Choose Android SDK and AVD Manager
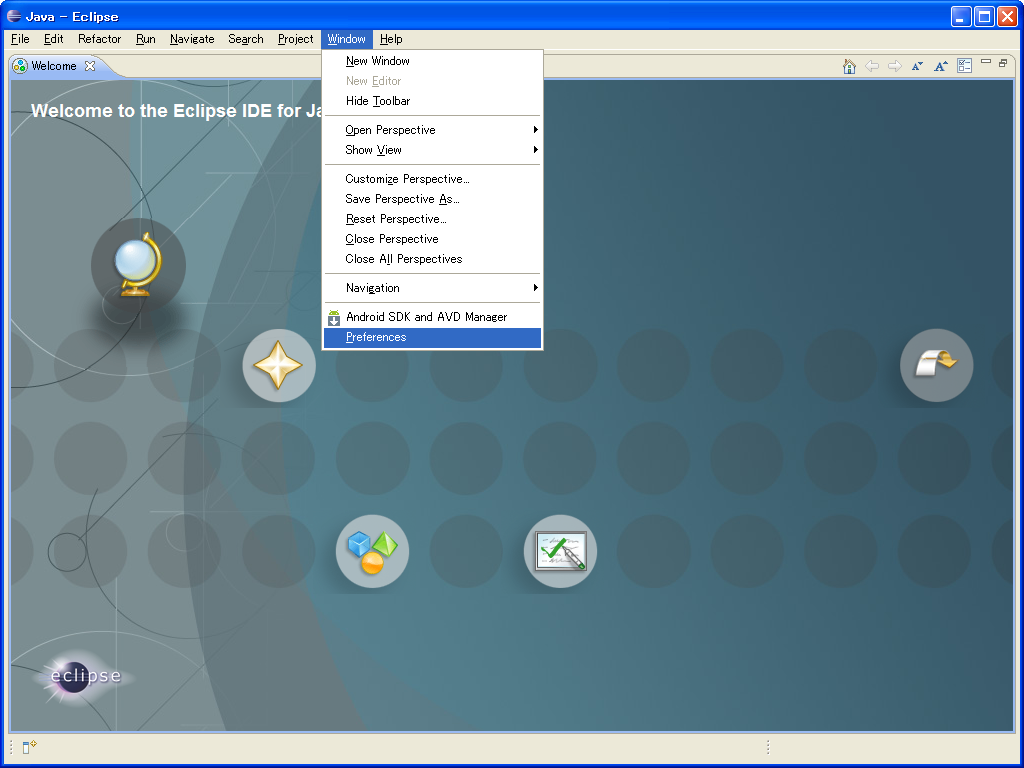Screen dimensions: 1024x768 426,317
